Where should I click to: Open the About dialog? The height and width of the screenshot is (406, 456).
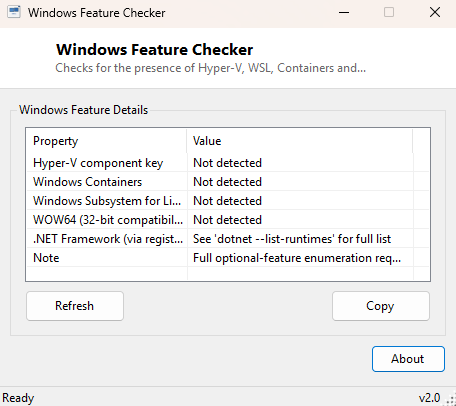[408, 359]
